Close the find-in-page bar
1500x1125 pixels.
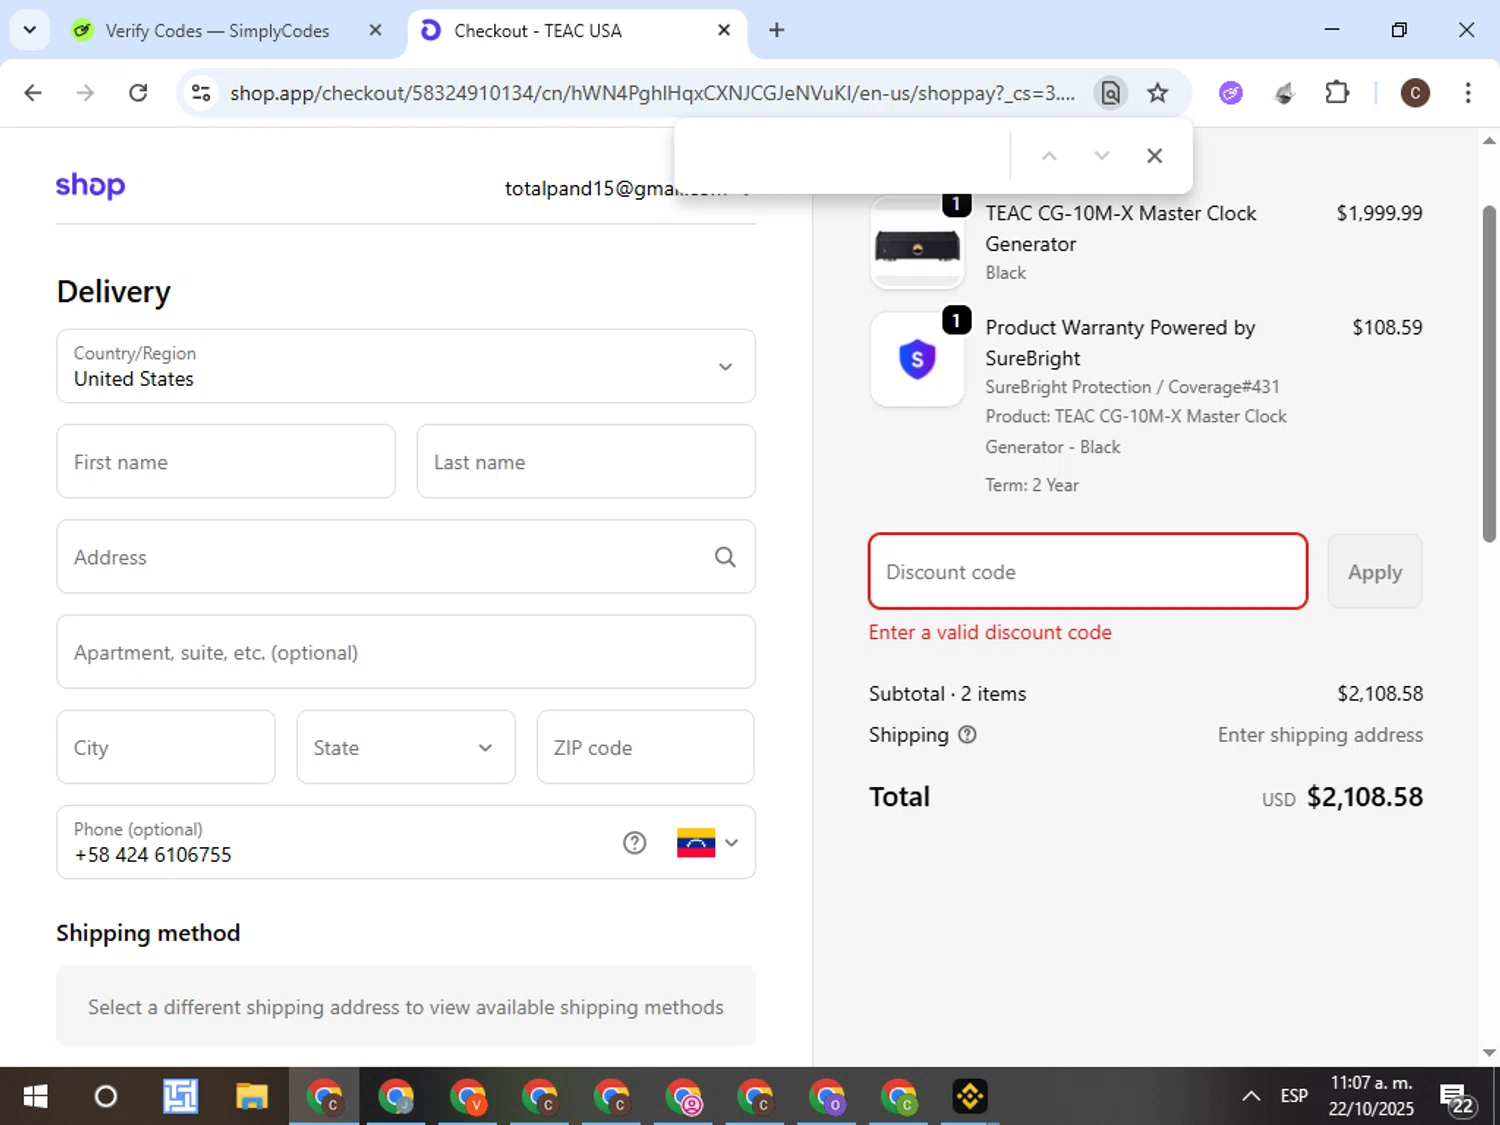click(1154, 156)
